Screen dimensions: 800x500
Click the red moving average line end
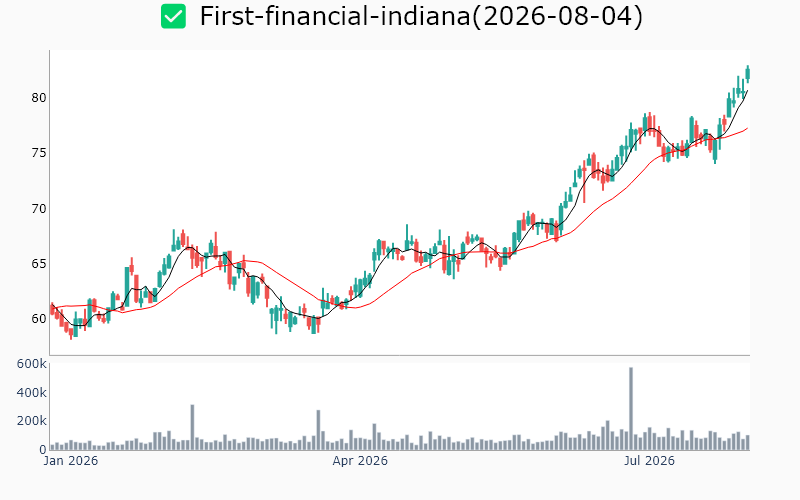[747, 128]
